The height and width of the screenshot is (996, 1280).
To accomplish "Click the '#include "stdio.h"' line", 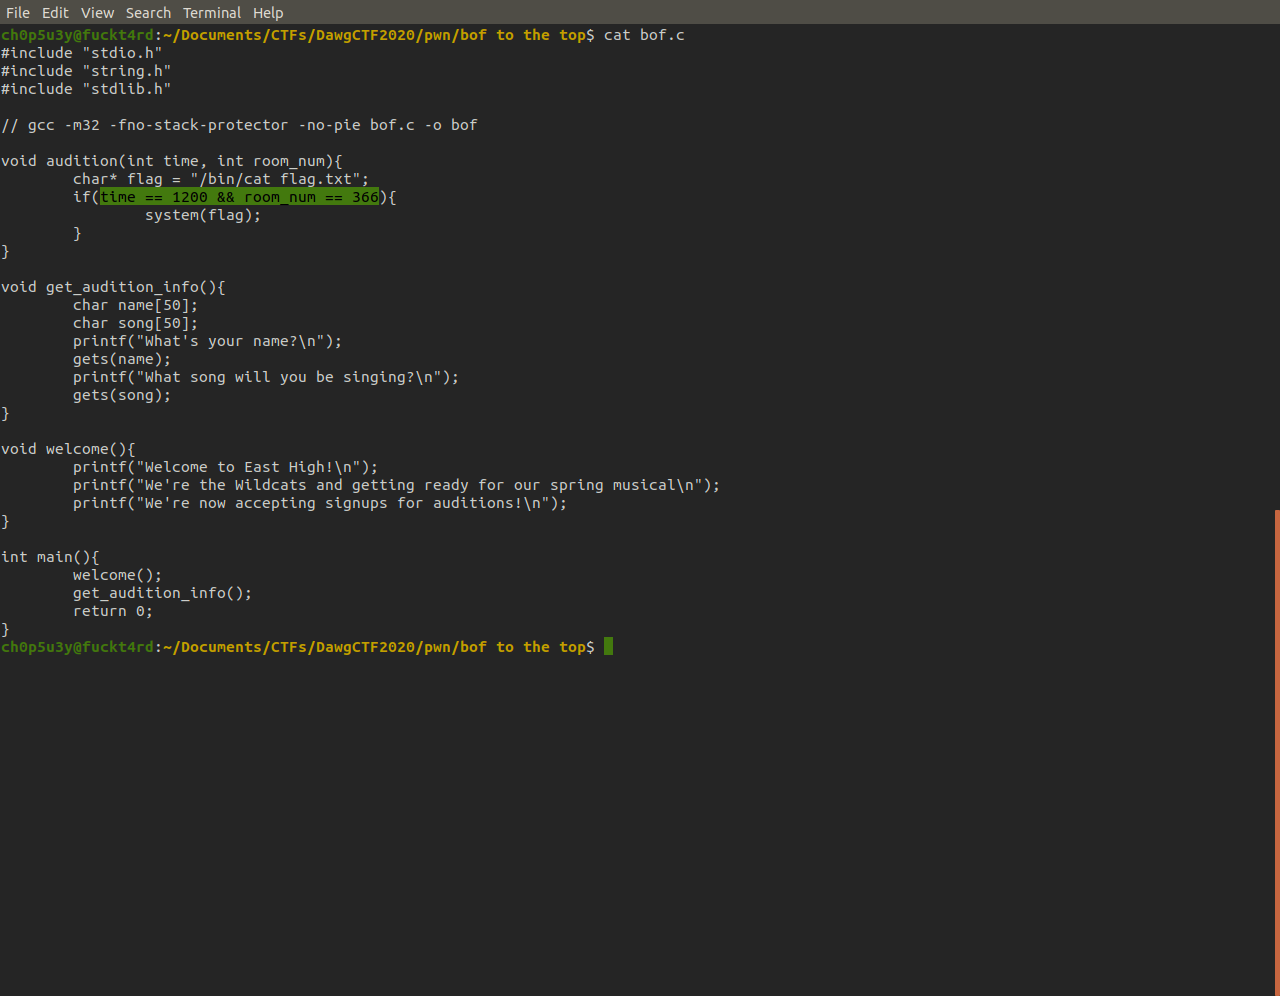I will [x=81, y=53].
